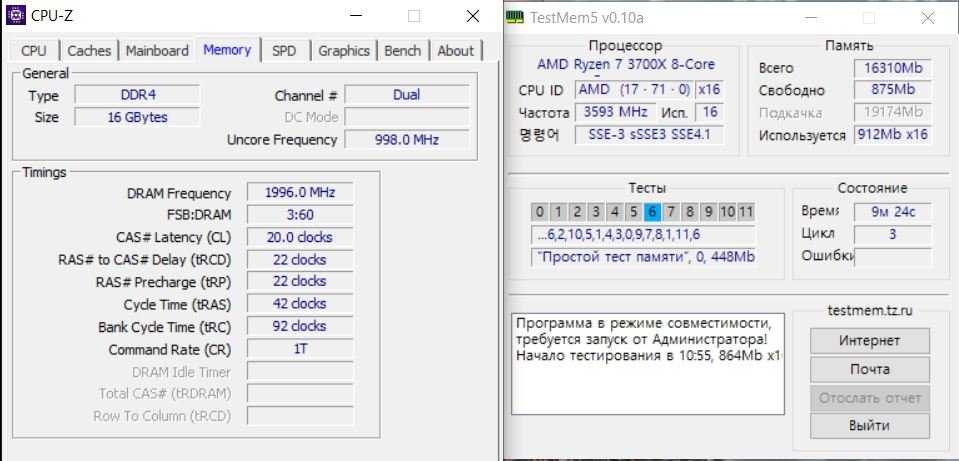Click the CAS# Latency value field
Screen dimensions: 959x461
coord(300,237)
